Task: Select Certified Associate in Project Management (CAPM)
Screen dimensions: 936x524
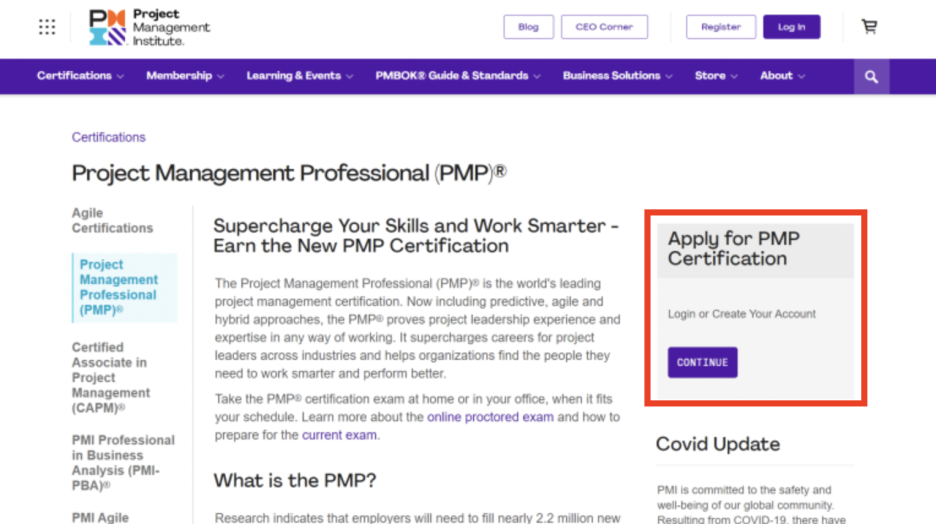Action: [x=110, y=377]
